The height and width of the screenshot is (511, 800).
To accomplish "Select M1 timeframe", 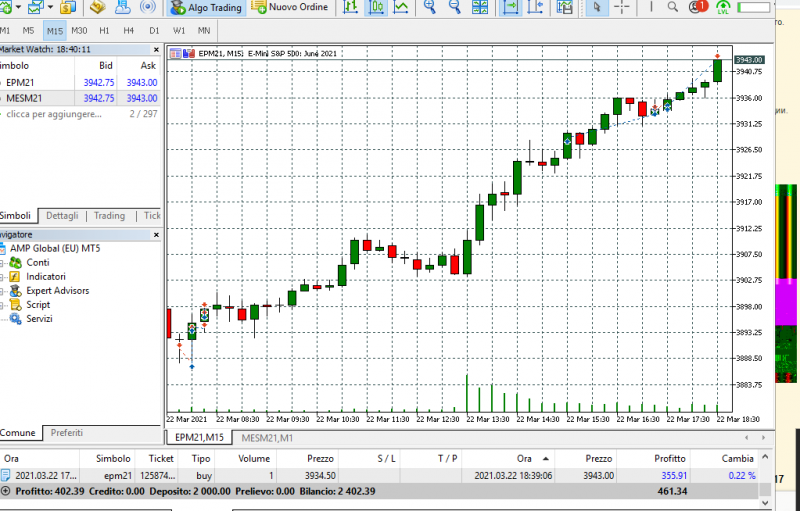I will pyautogui.click(x=5, y=31).
